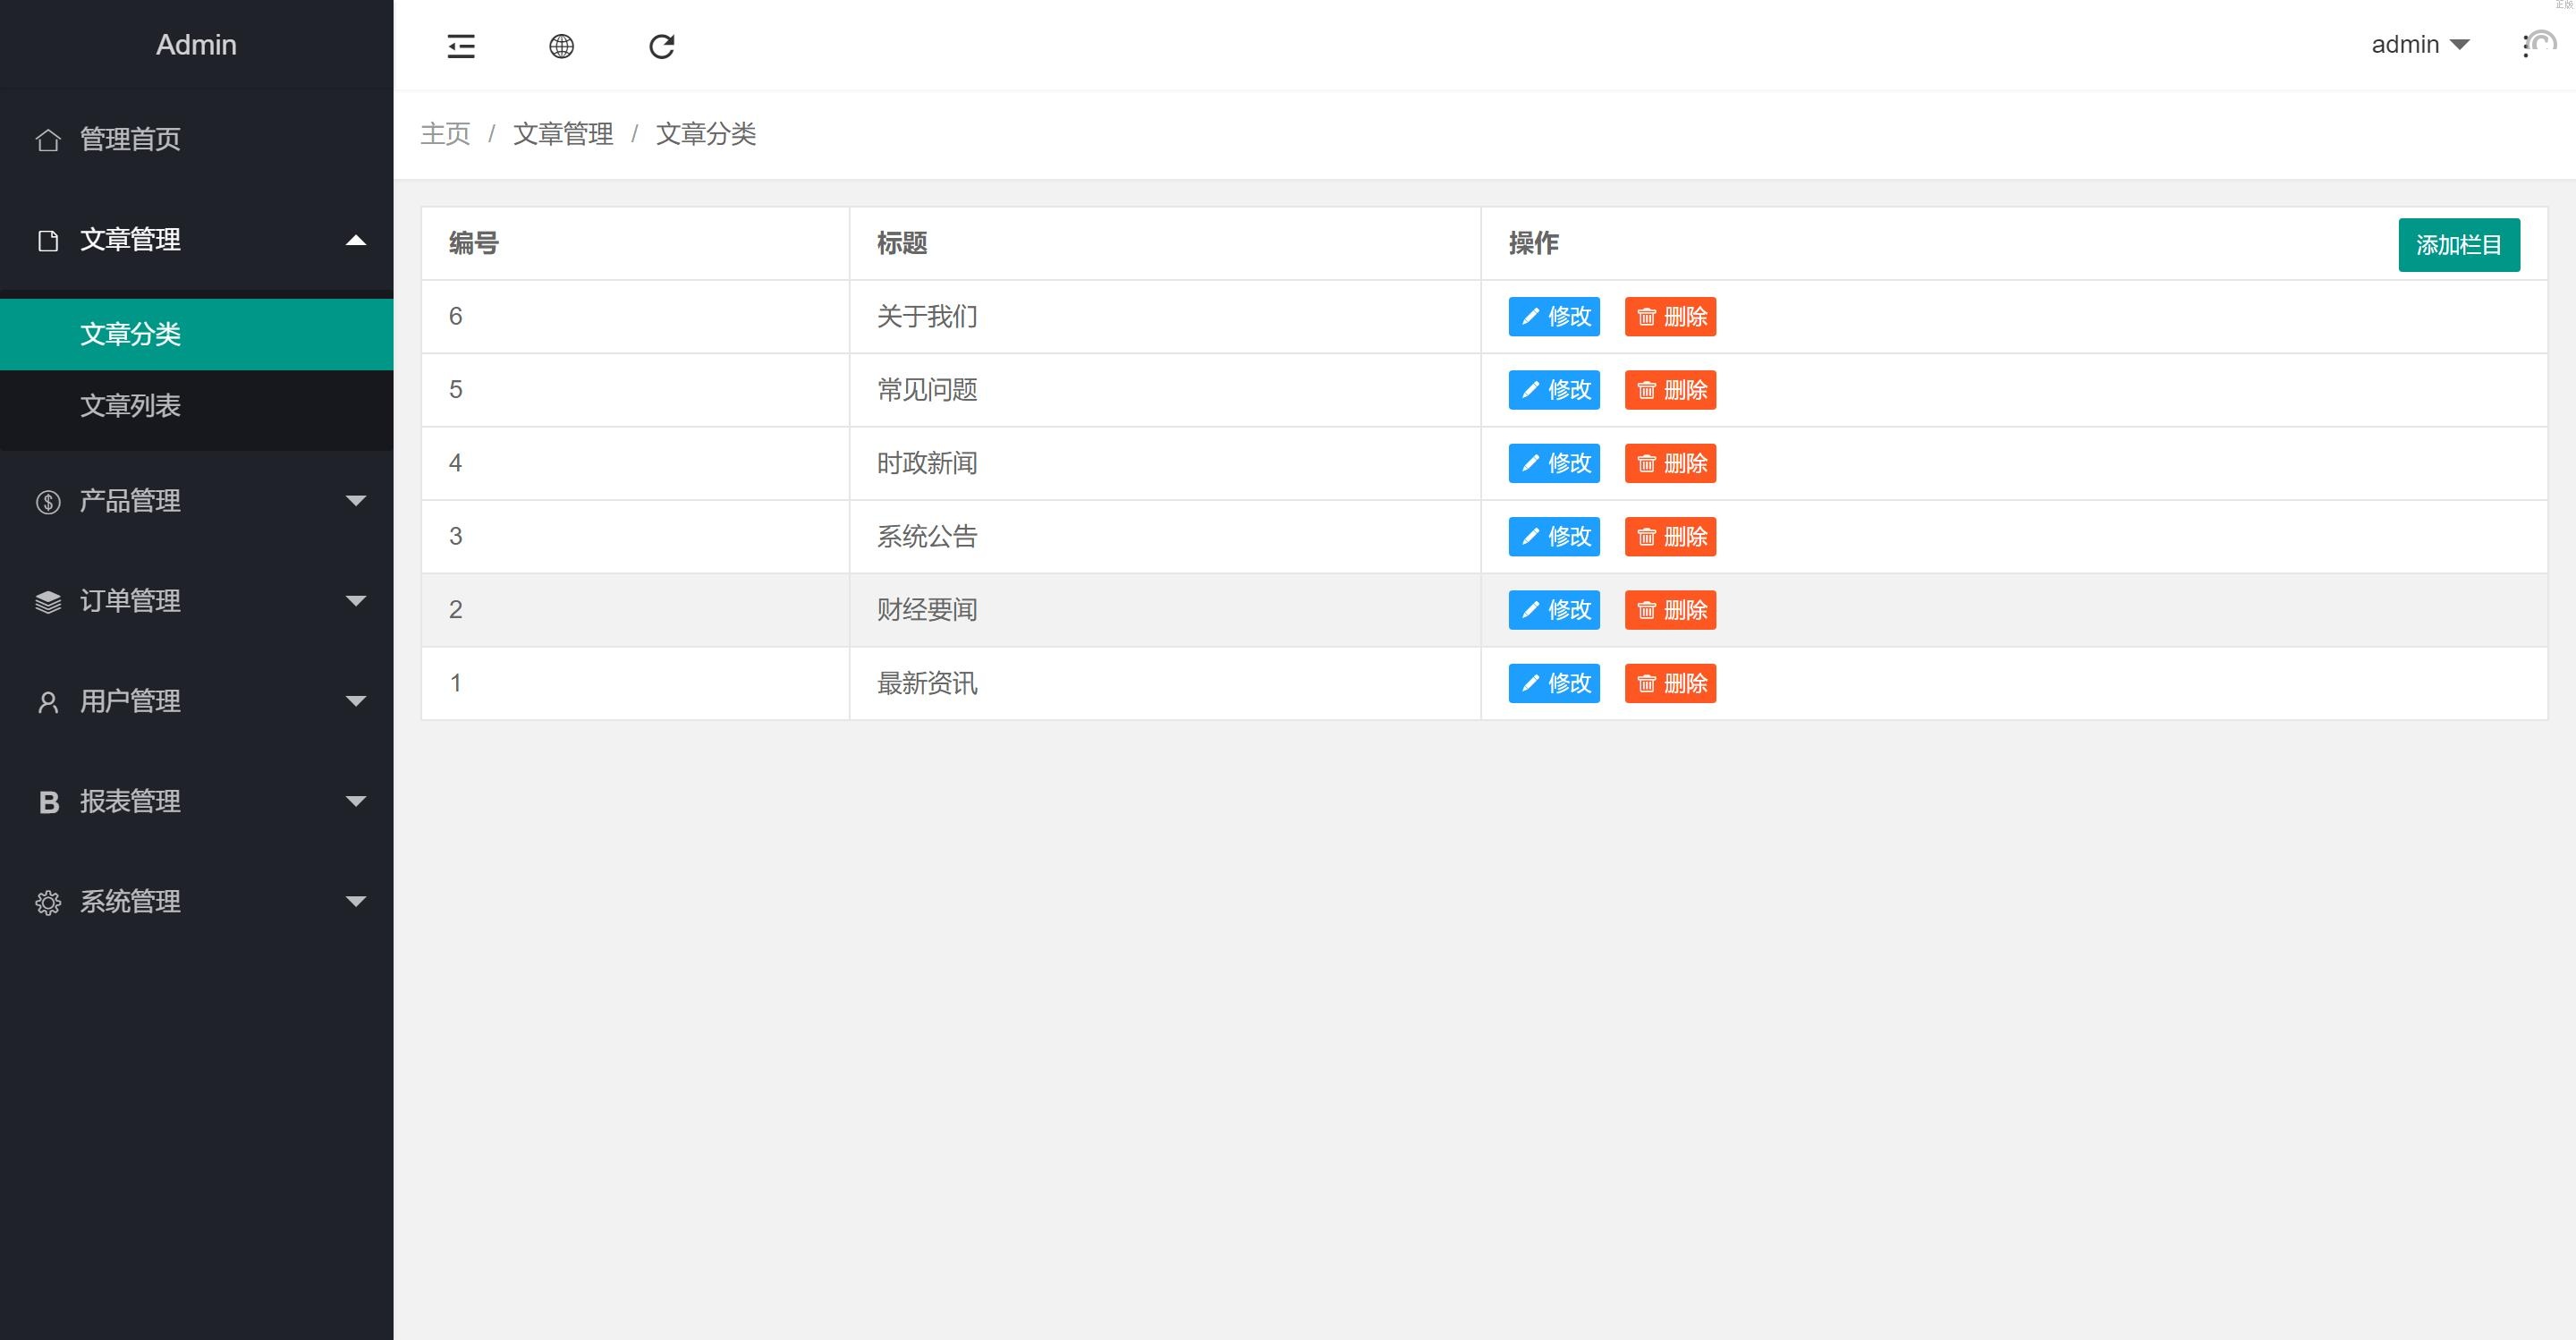The image size is (2576, 1340).
Task: Expand the 报表管理 submenu arrow
Action: click(x=355, y=801)
